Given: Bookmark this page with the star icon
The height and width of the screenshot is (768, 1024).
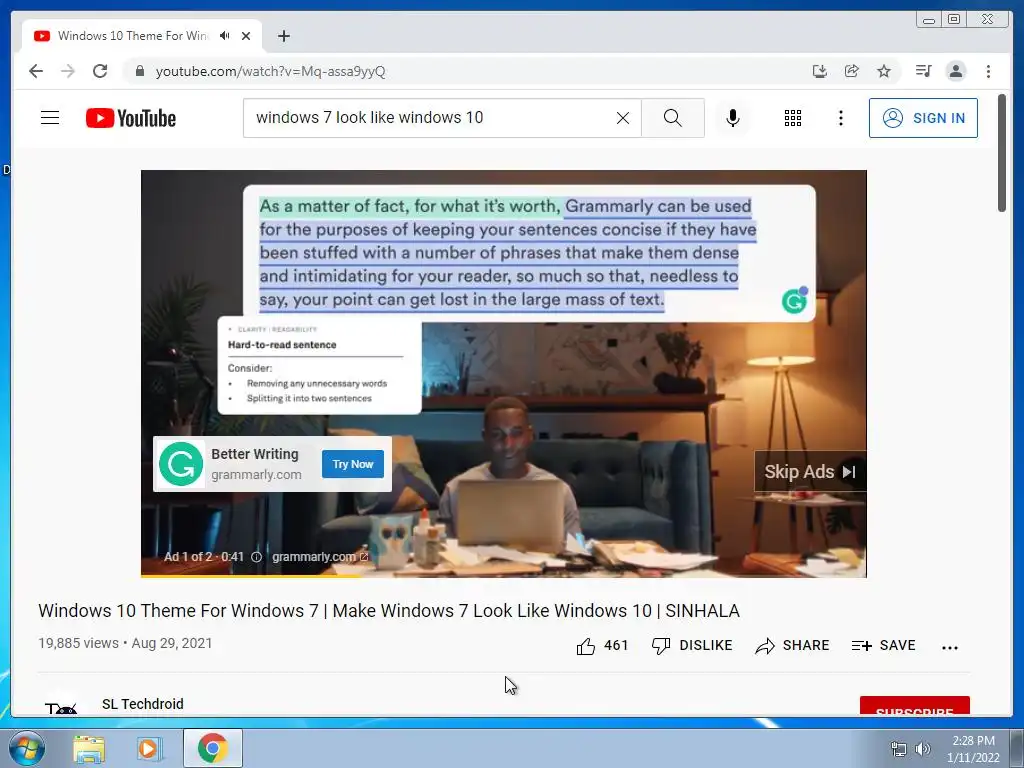Looking at the screenshot, I should pyautogui.click(x=884, y=71).
